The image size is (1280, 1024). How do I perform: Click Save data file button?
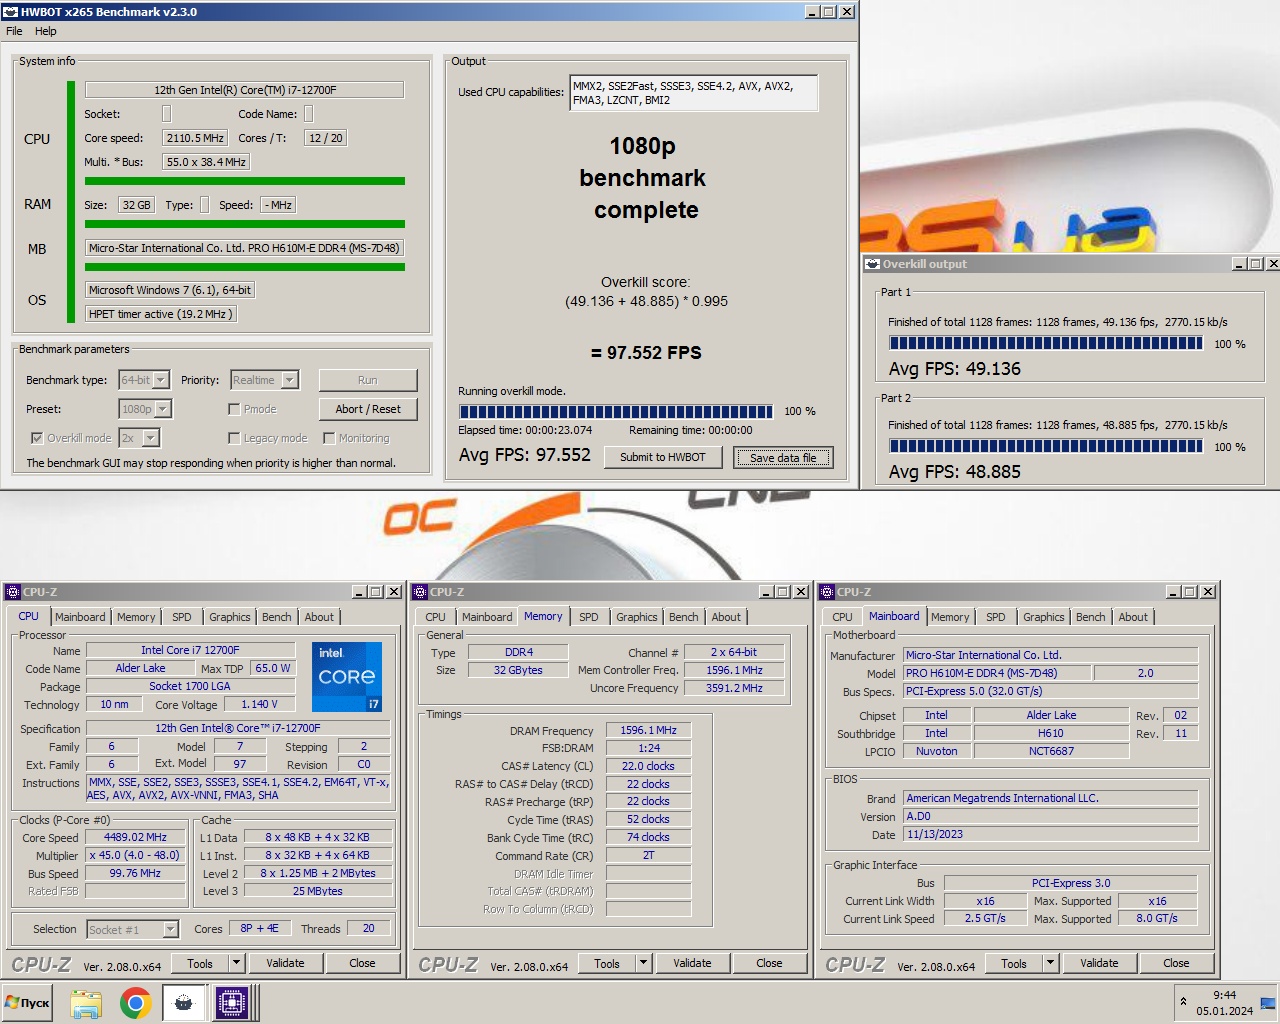[783, 458]
